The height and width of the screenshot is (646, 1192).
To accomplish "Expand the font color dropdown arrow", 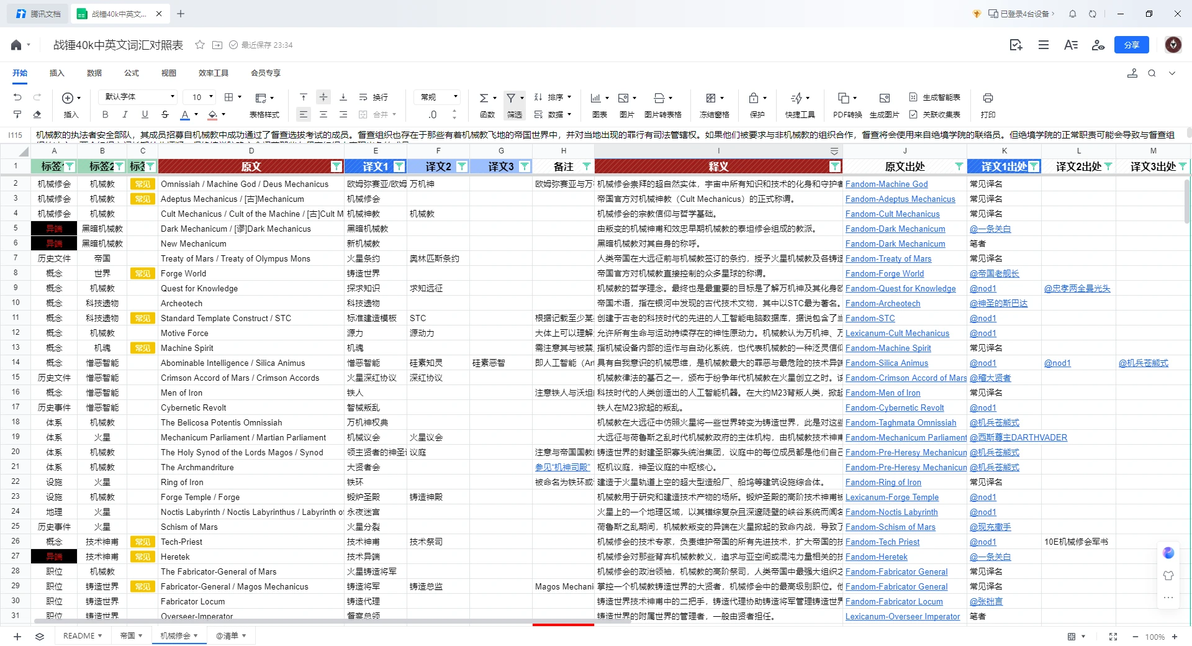I will [x=196, y=115].
